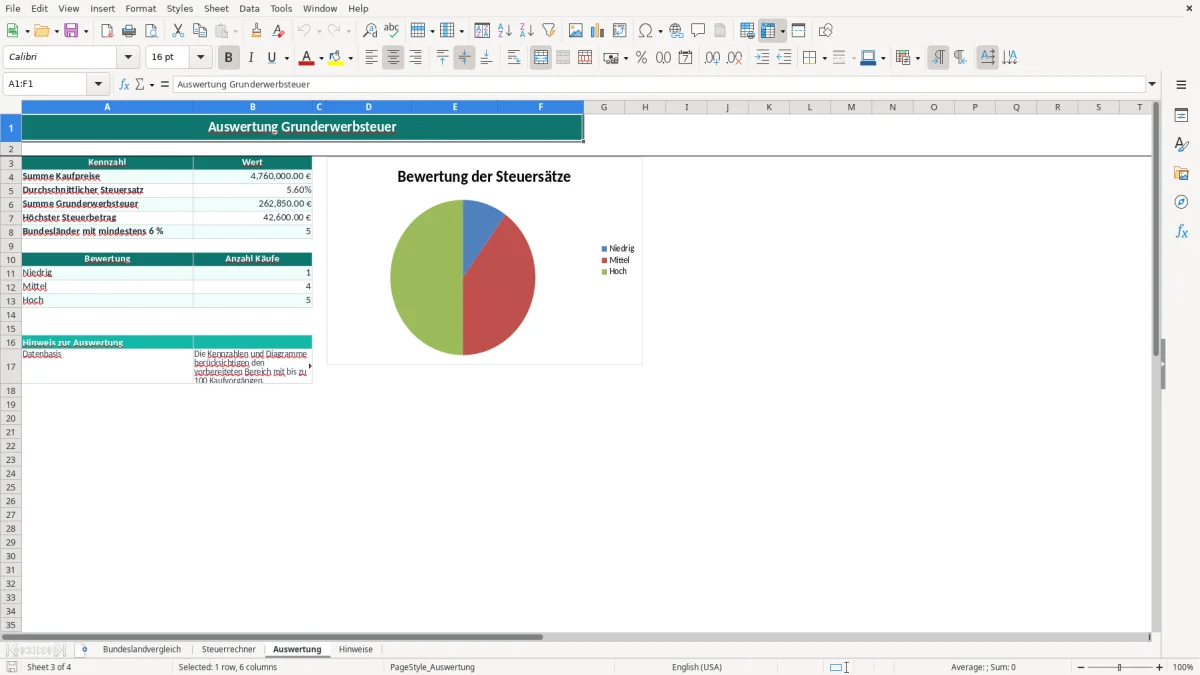This screenshot has height=675, width=1200.
Task: Expand the formula bar with the arrow
Action: point(1152,85)
